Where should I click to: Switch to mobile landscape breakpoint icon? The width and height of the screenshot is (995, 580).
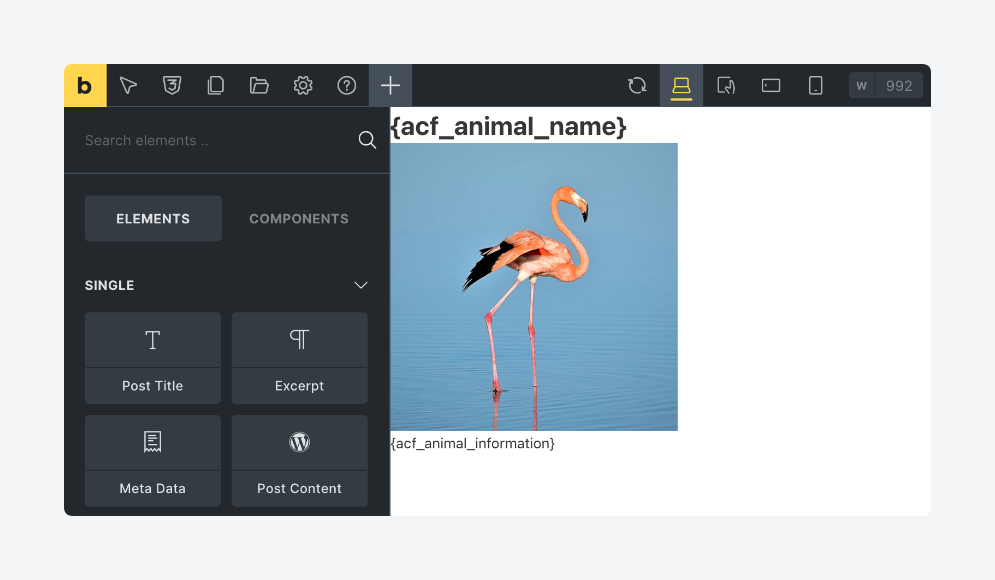pyautogui.click(x=771, y=85)
